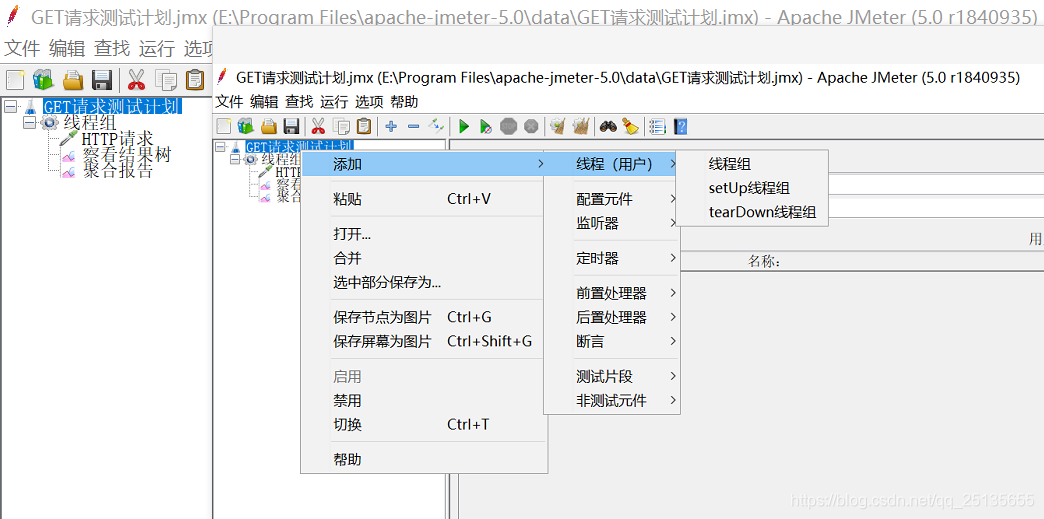Click the Cut scissors icon in back window toolbar
The height and width of the screenshot is (519, 1044).
point(136,79)
